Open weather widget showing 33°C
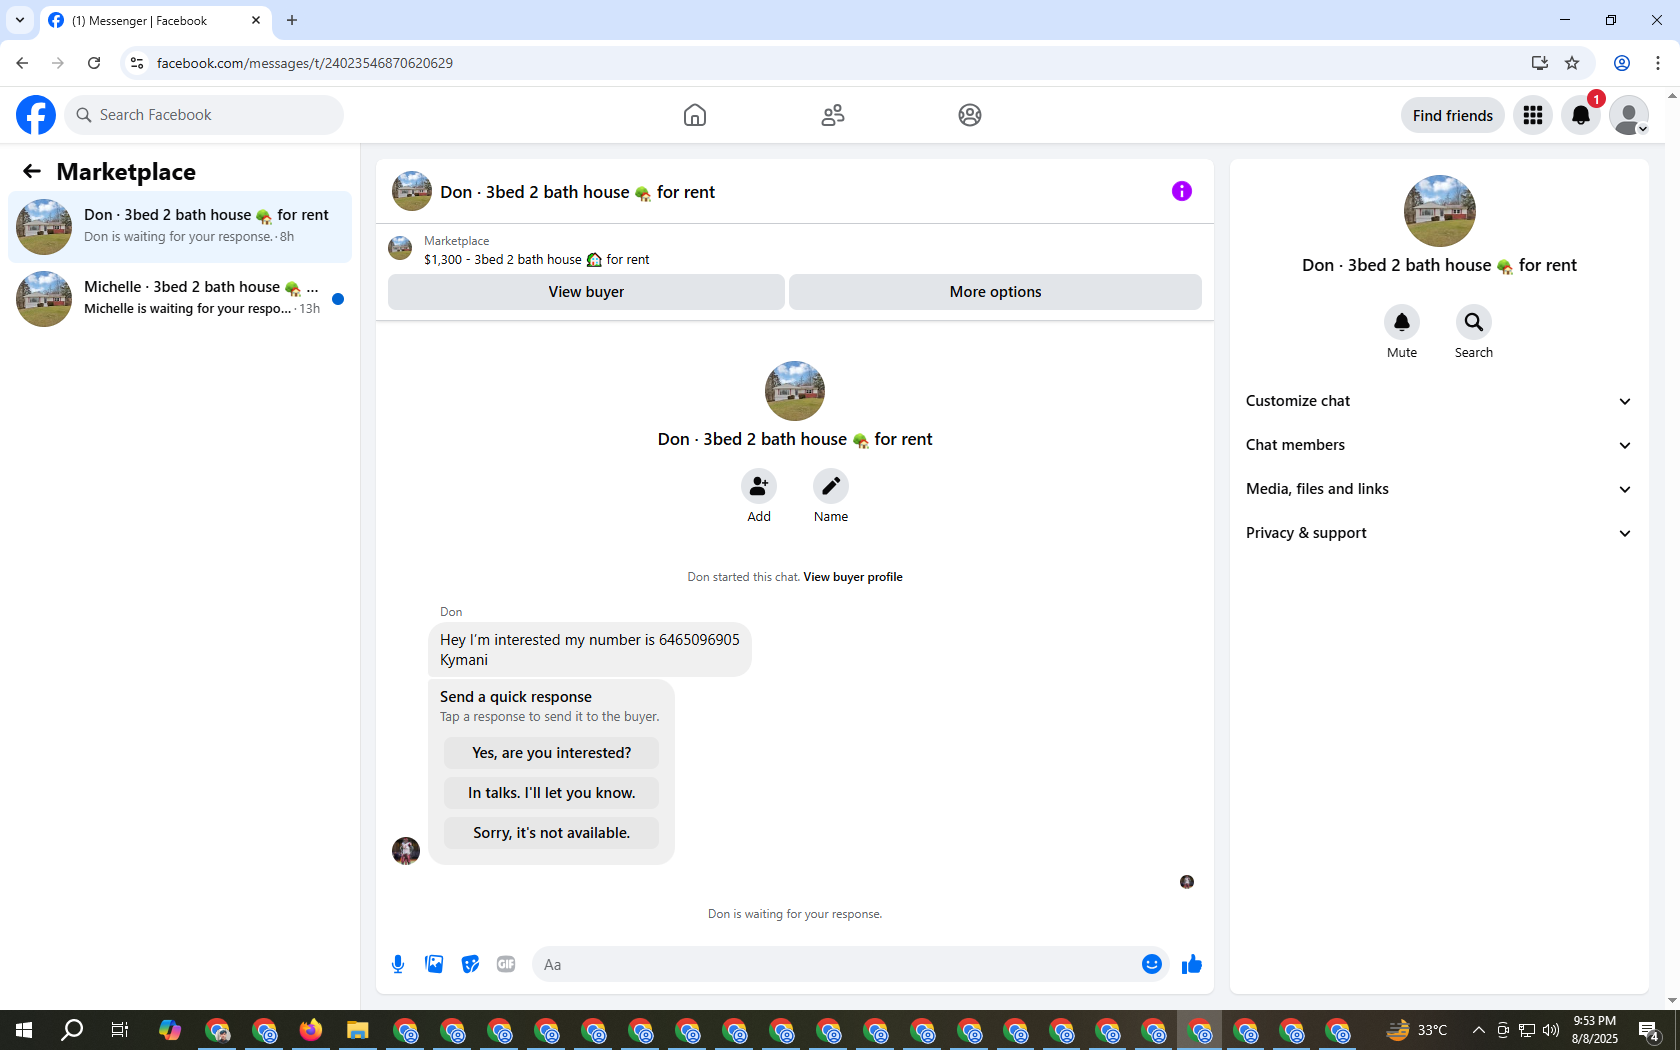The image size is (1680, 1050). [1417, 1030]
